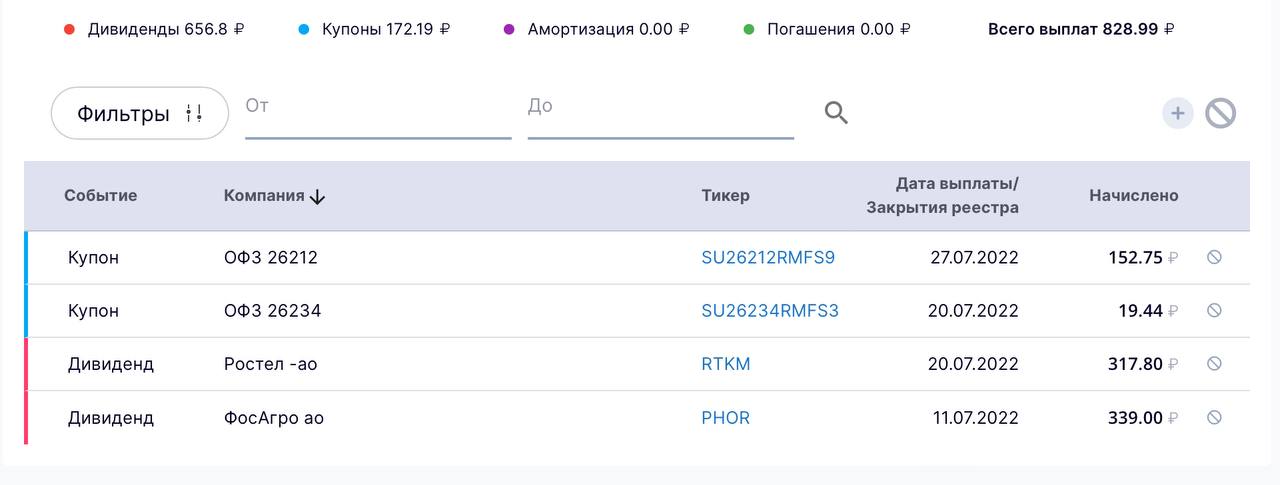Open the SU26212RMFS9 ticker link
1280x485 pixels.
click(x=768, y=257)
